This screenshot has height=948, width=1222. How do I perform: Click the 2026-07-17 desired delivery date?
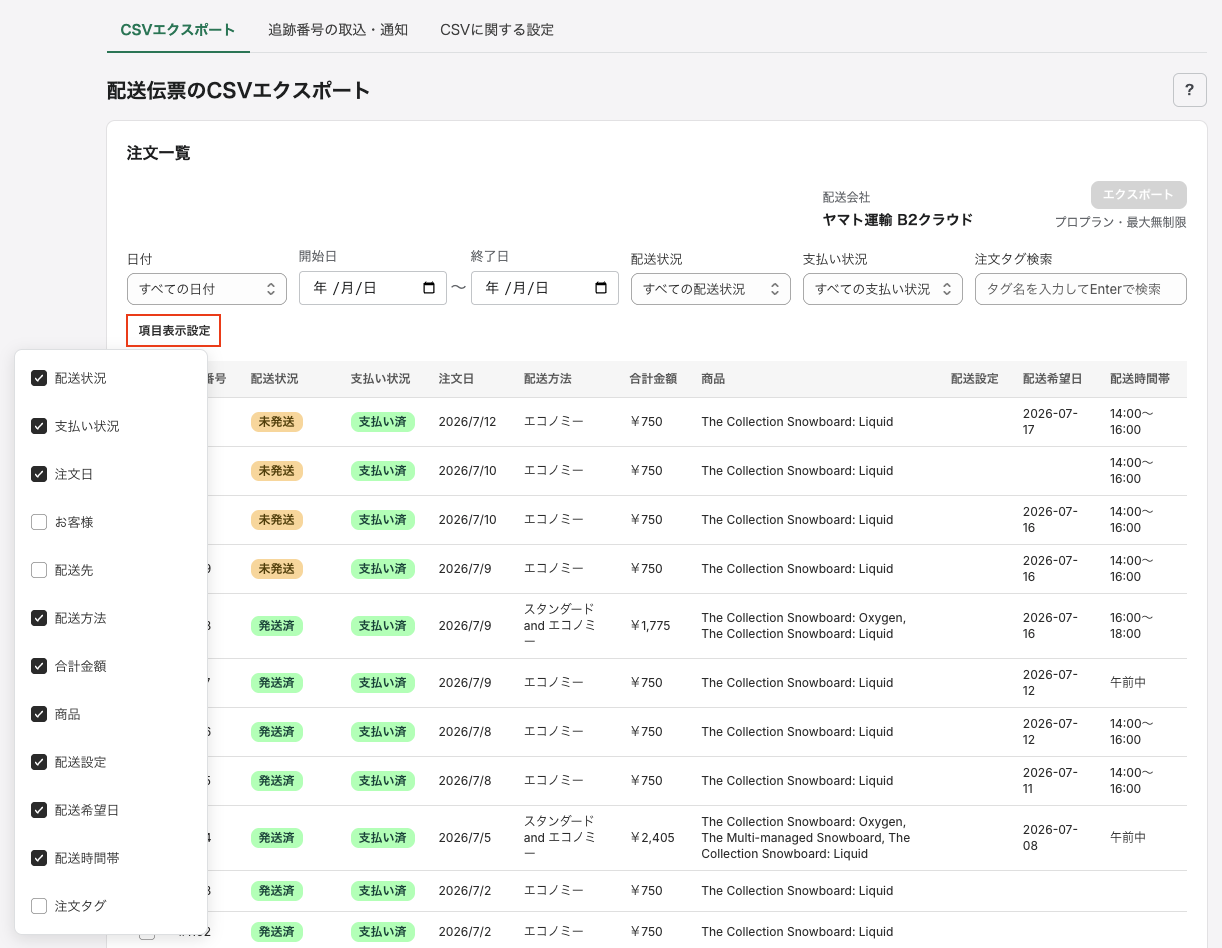[1051, 422]
